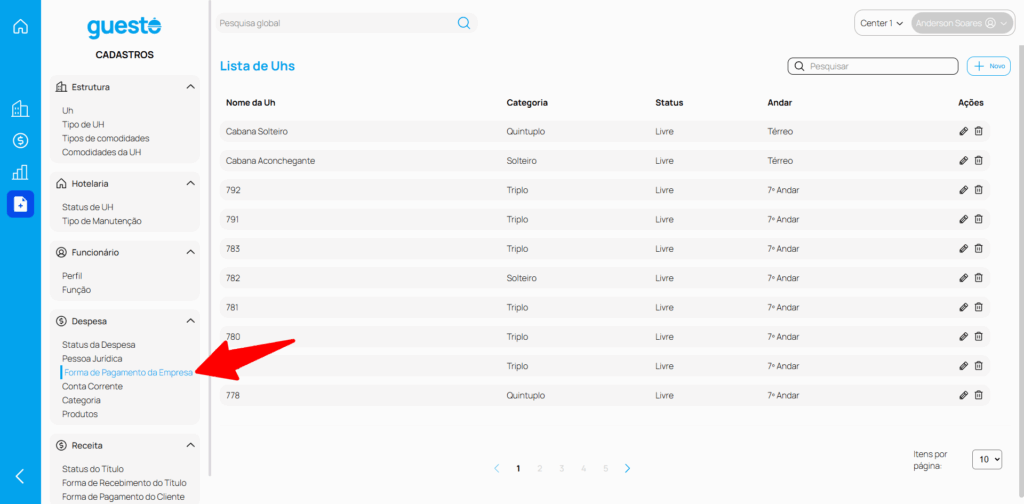Delete the Cabana Aconchegante row via trash icon

pos(979,160)
